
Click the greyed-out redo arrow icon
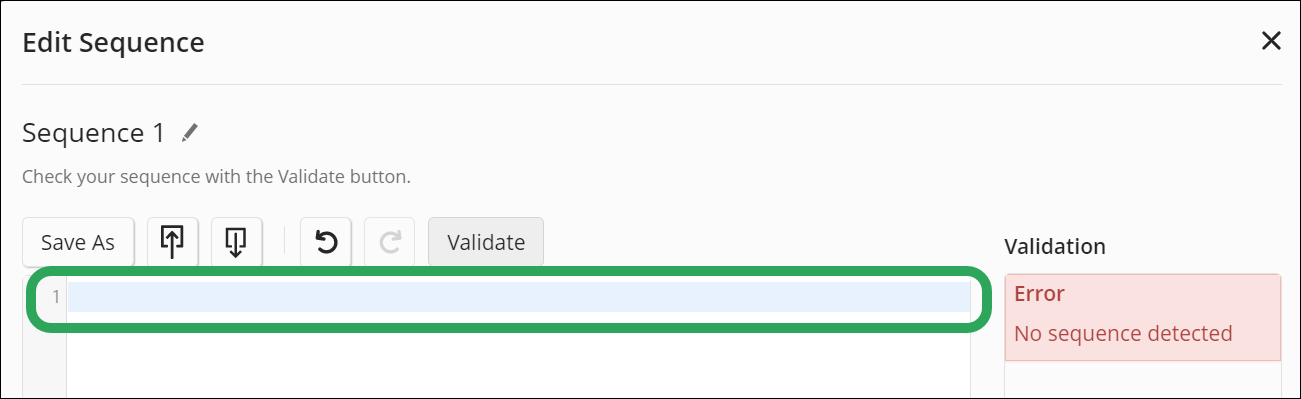(390, 242)
